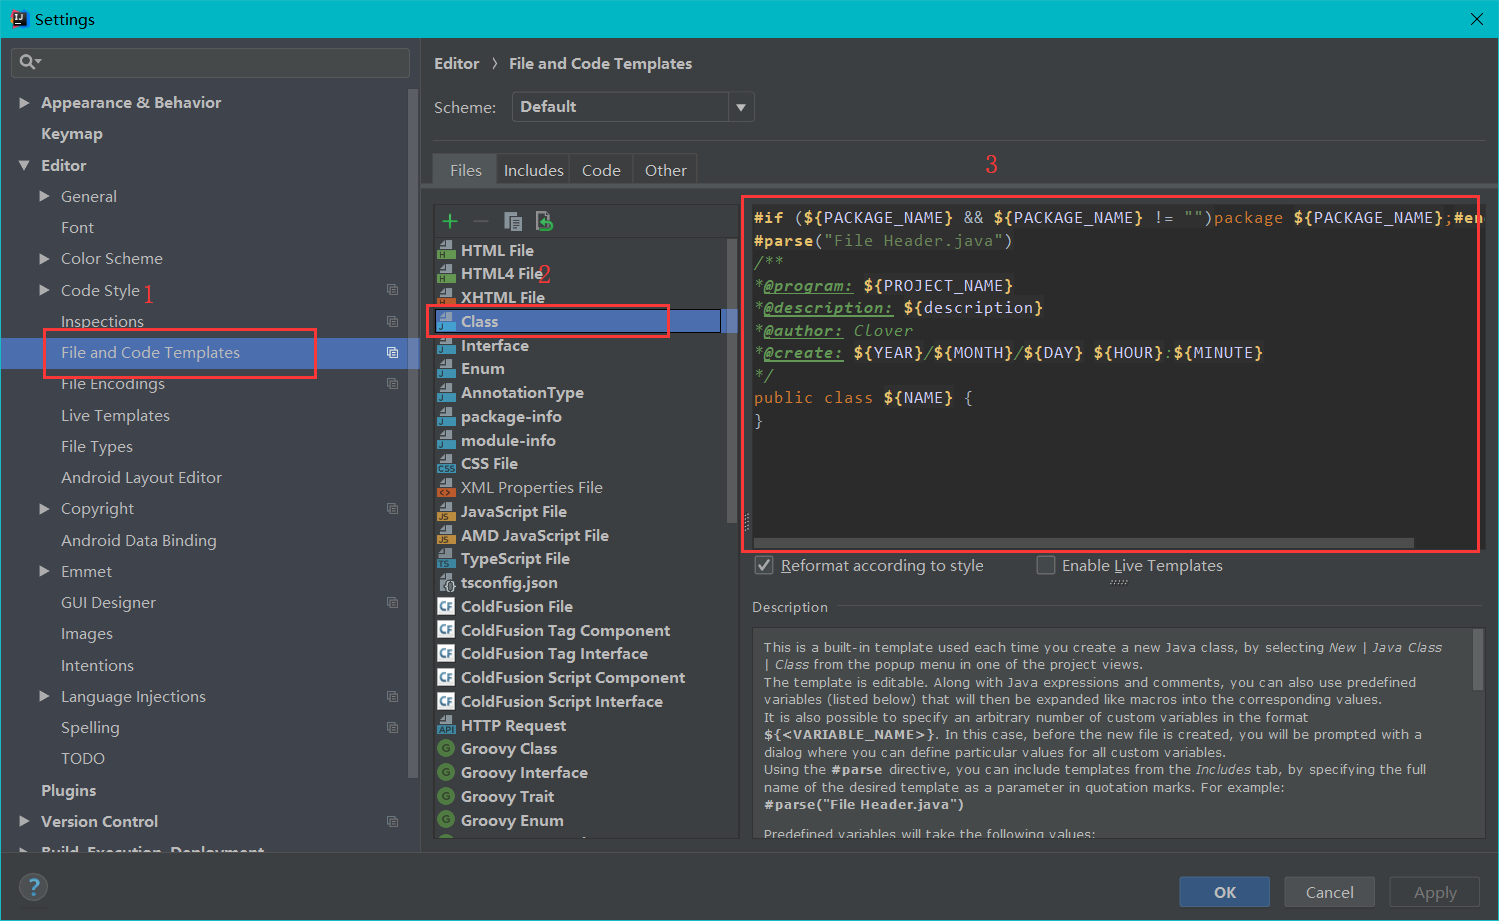
Task: Click the green plus Create Template icon
Action: click(450, 221)
